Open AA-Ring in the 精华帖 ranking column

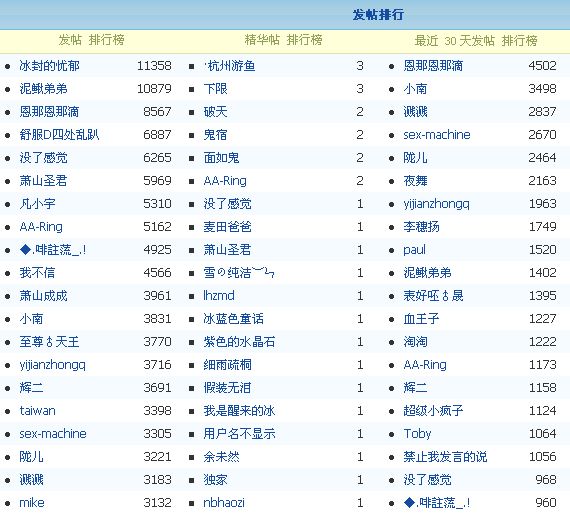point(225,181)
